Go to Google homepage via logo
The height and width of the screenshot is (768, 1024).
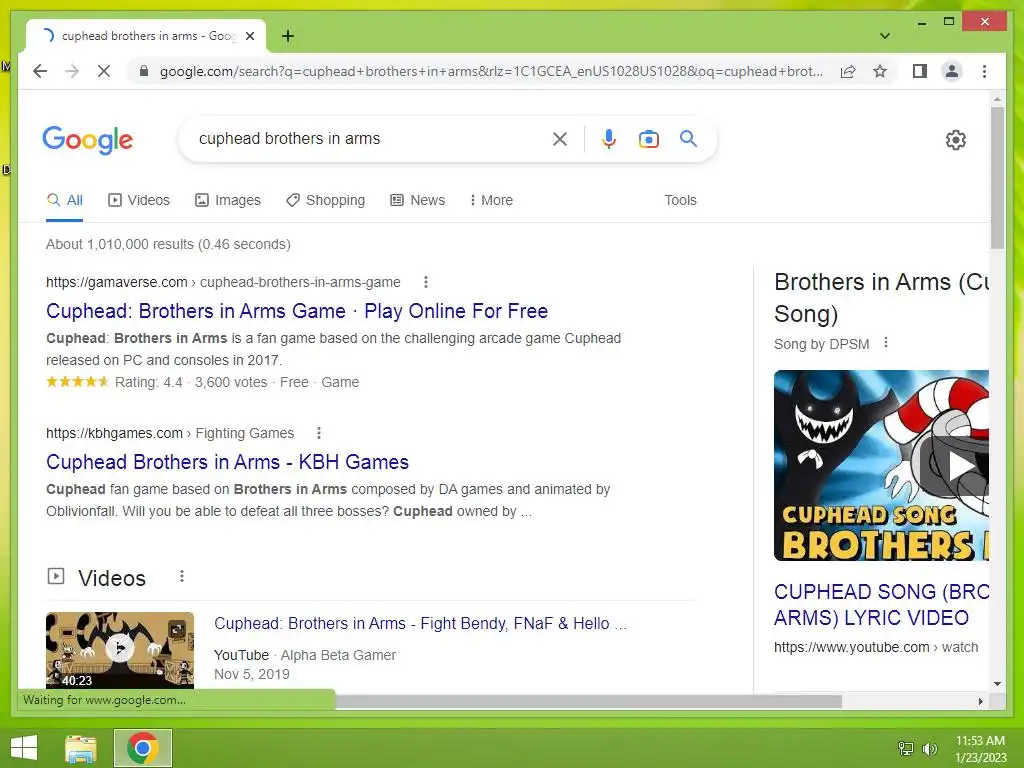(x=88, y=140)
